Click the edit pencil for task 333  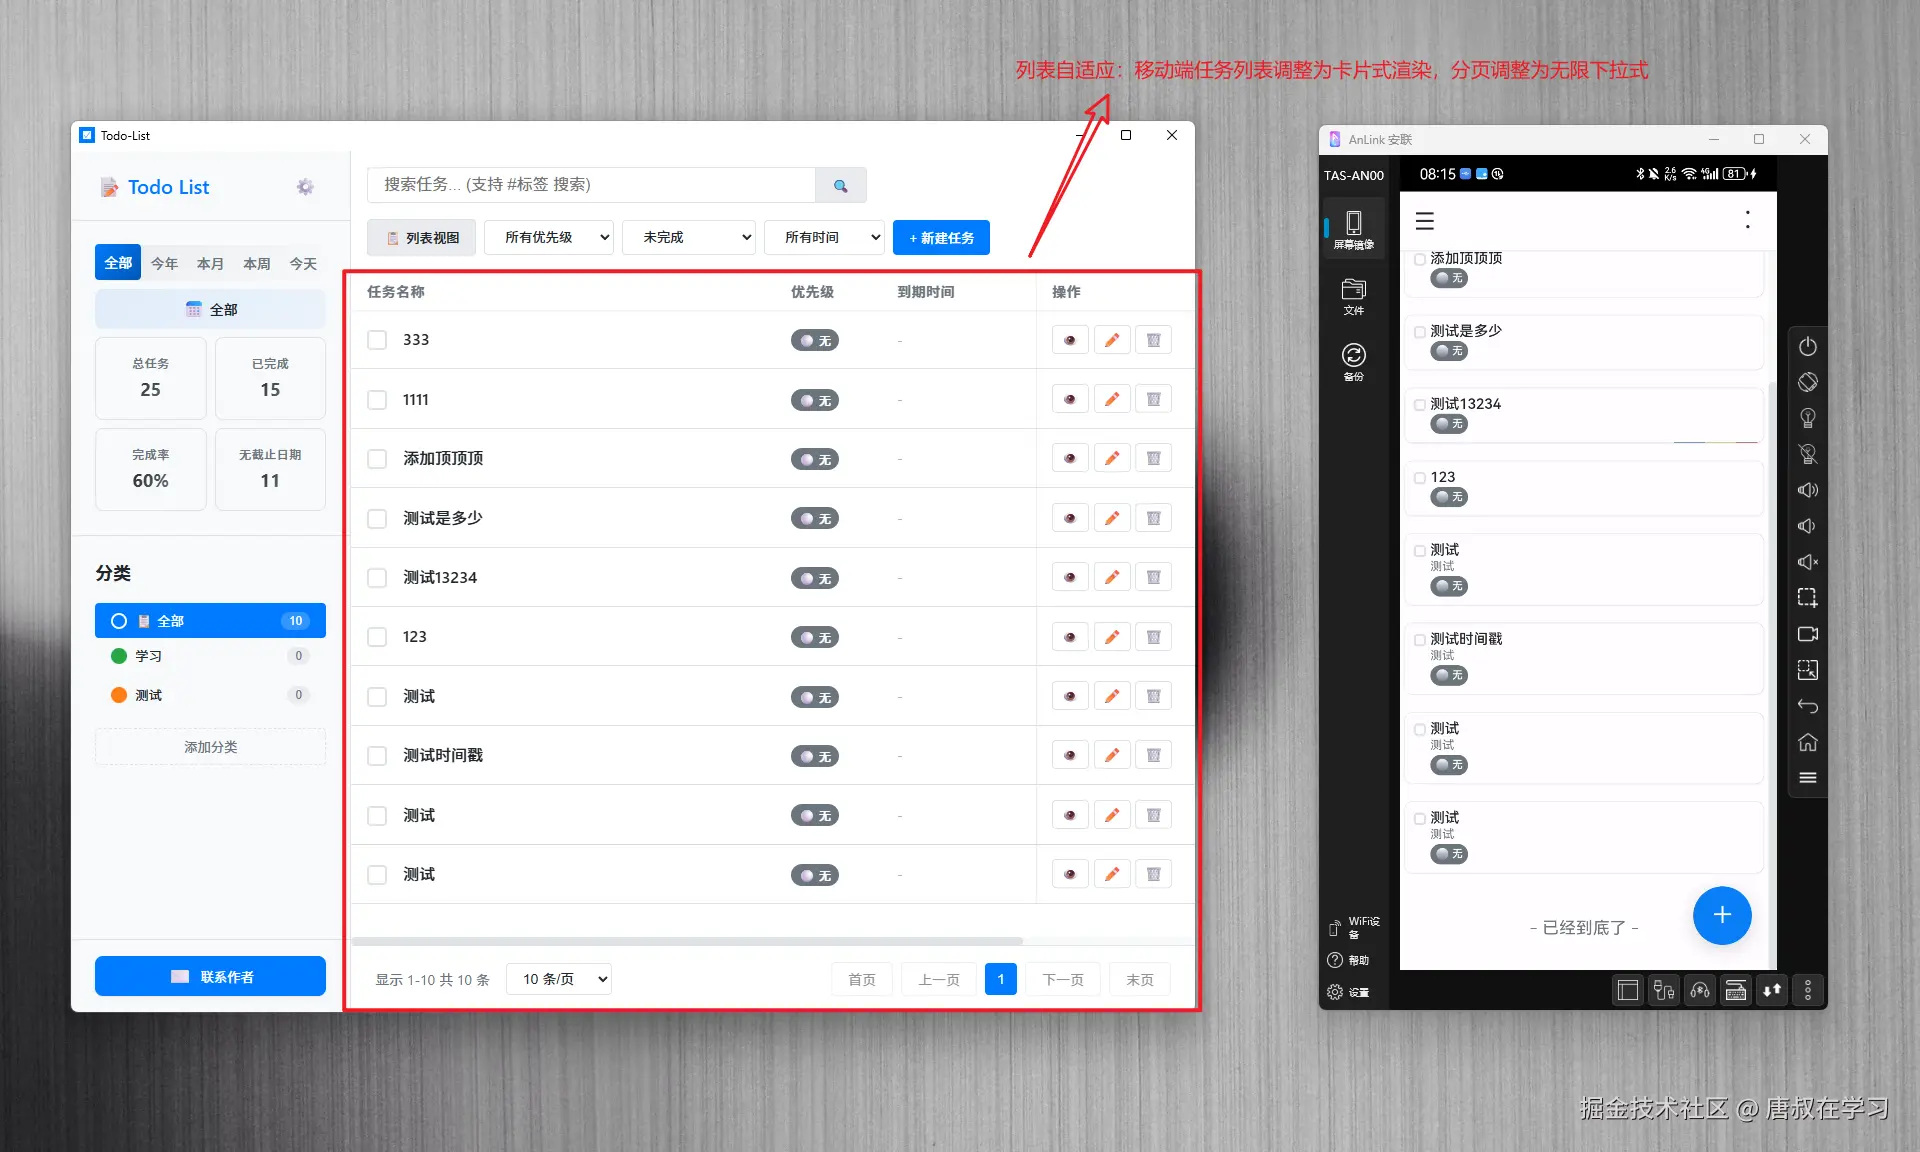(1111, 340)
